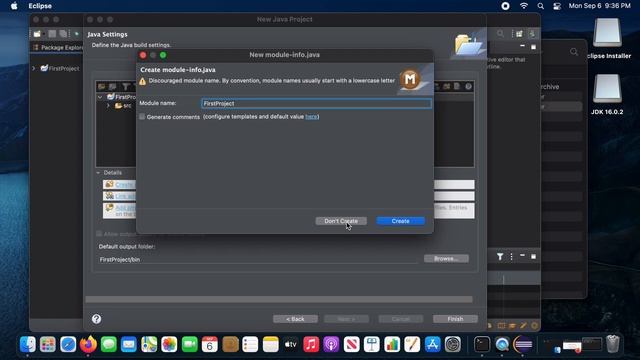
Task: Launch Firefox from the dock
Action: [88, 344]
